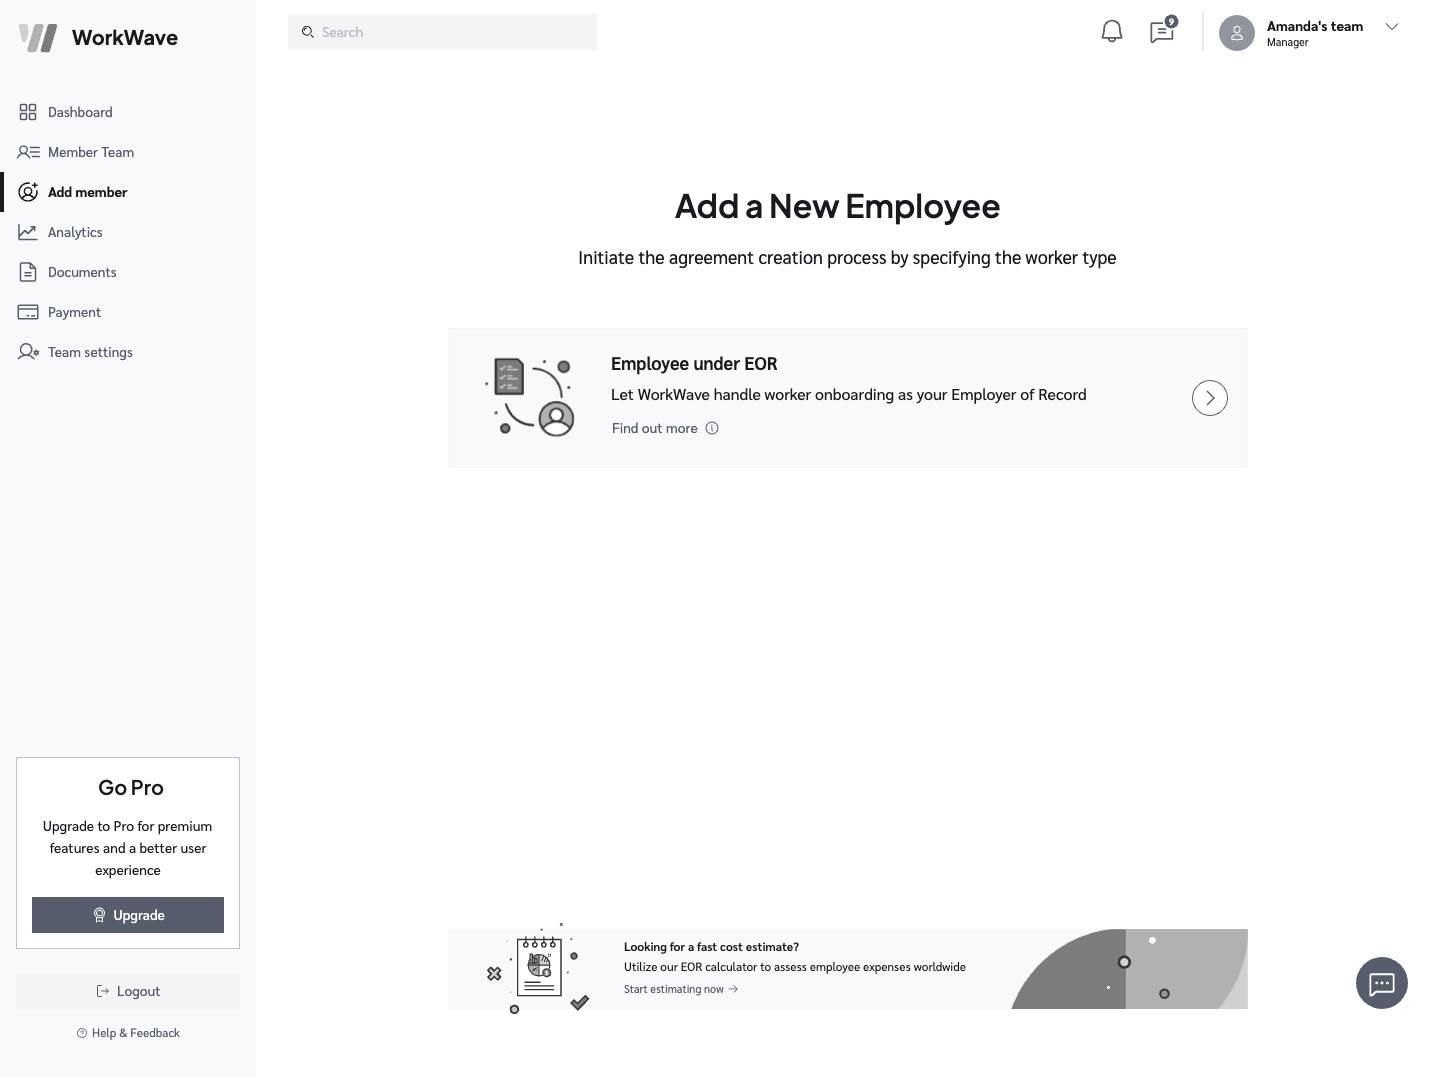Expand Amanda's team account dropdown
1440x1077 pixels.
pos(1391,27)
